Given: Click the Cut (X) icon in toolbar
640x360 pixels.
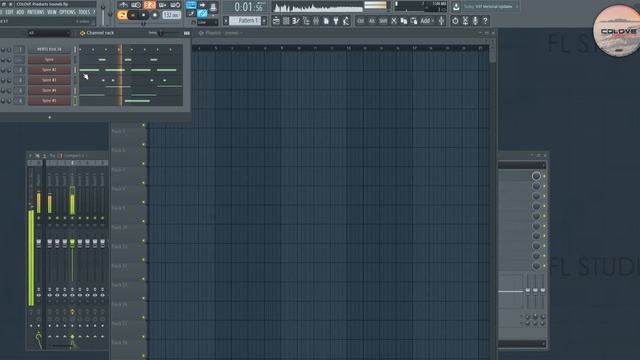Looking at the screenshot, I should [394, 21].
